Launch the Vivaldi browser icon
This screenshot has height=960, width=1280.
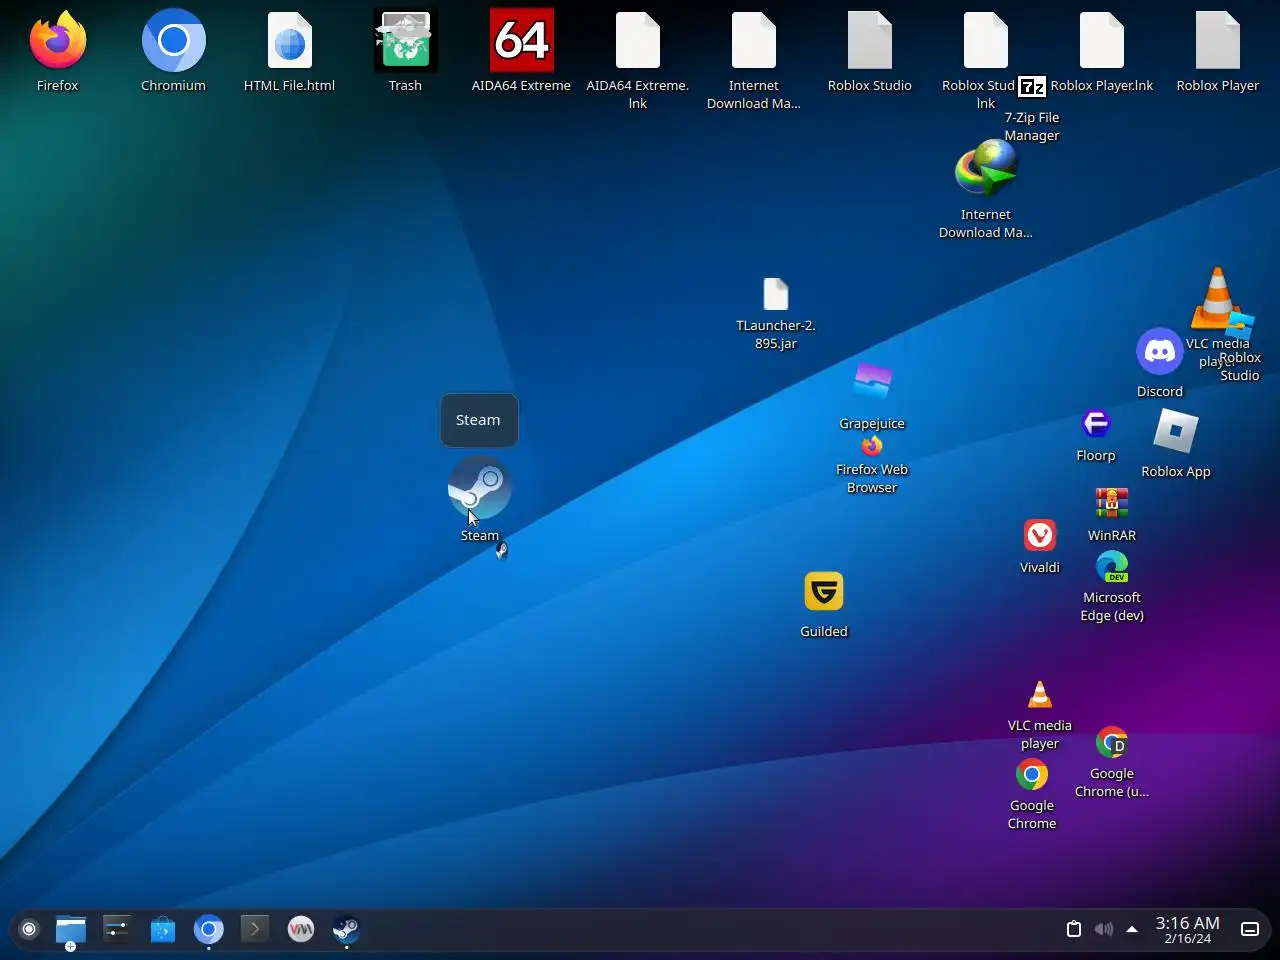tap(1040, 535)
